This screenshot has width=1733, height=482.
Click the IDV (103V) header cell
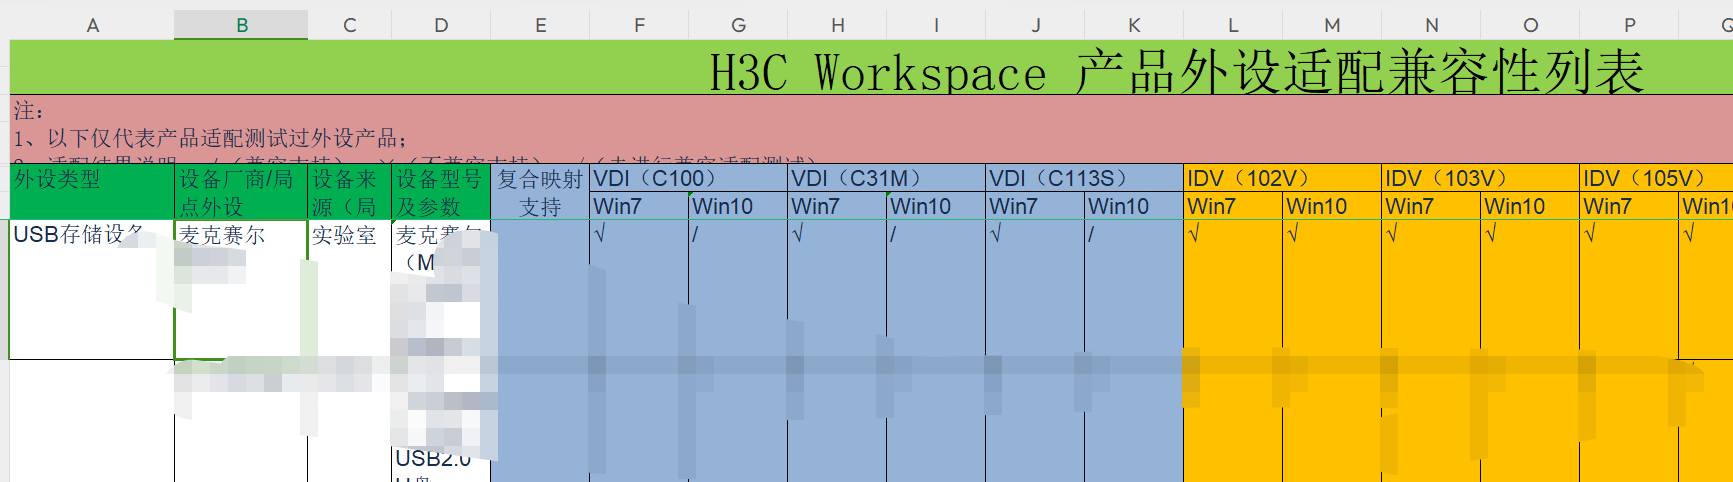pyautogui.click(x=1480, y=178)
